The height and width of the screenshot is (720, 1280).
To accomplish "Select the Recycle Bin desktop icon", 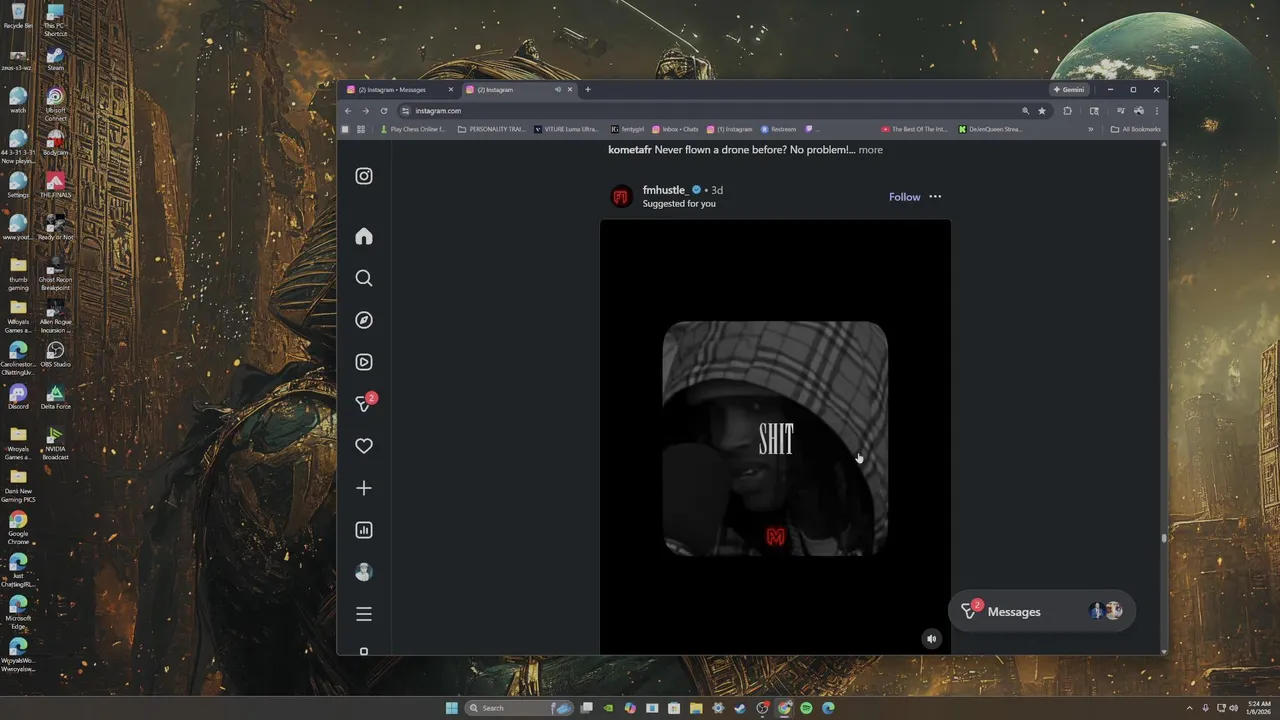I will point(18,15).
